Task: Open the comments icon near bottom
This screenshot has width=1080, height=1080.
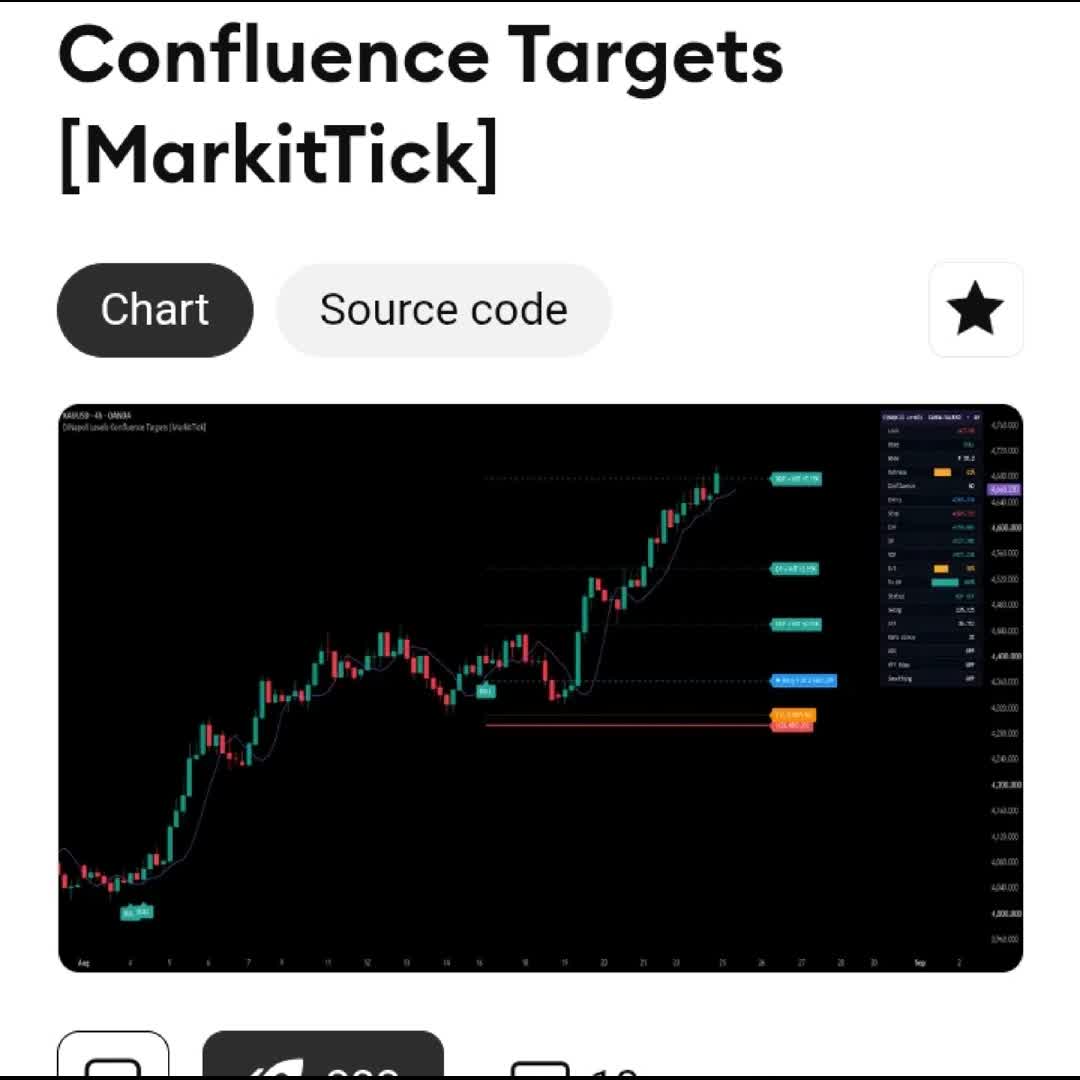Action: [540, 1070]
